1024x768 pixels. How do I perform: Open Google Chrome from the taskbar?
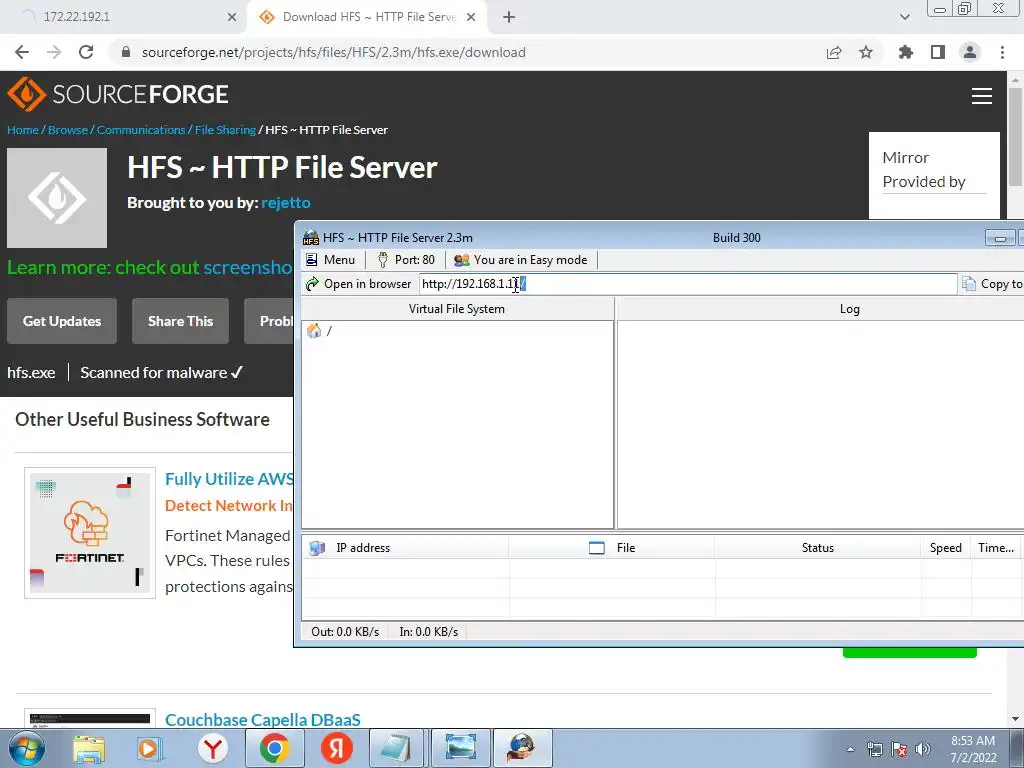[274, 748]
